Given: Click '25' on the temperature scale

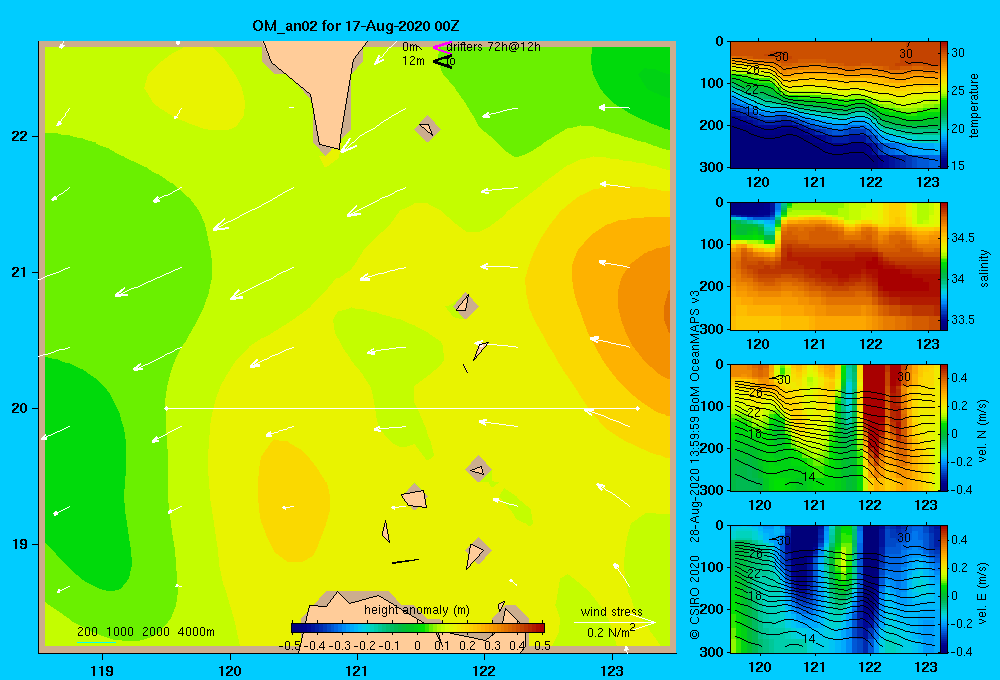Looking at the screenshot, I should pos(958,91).
